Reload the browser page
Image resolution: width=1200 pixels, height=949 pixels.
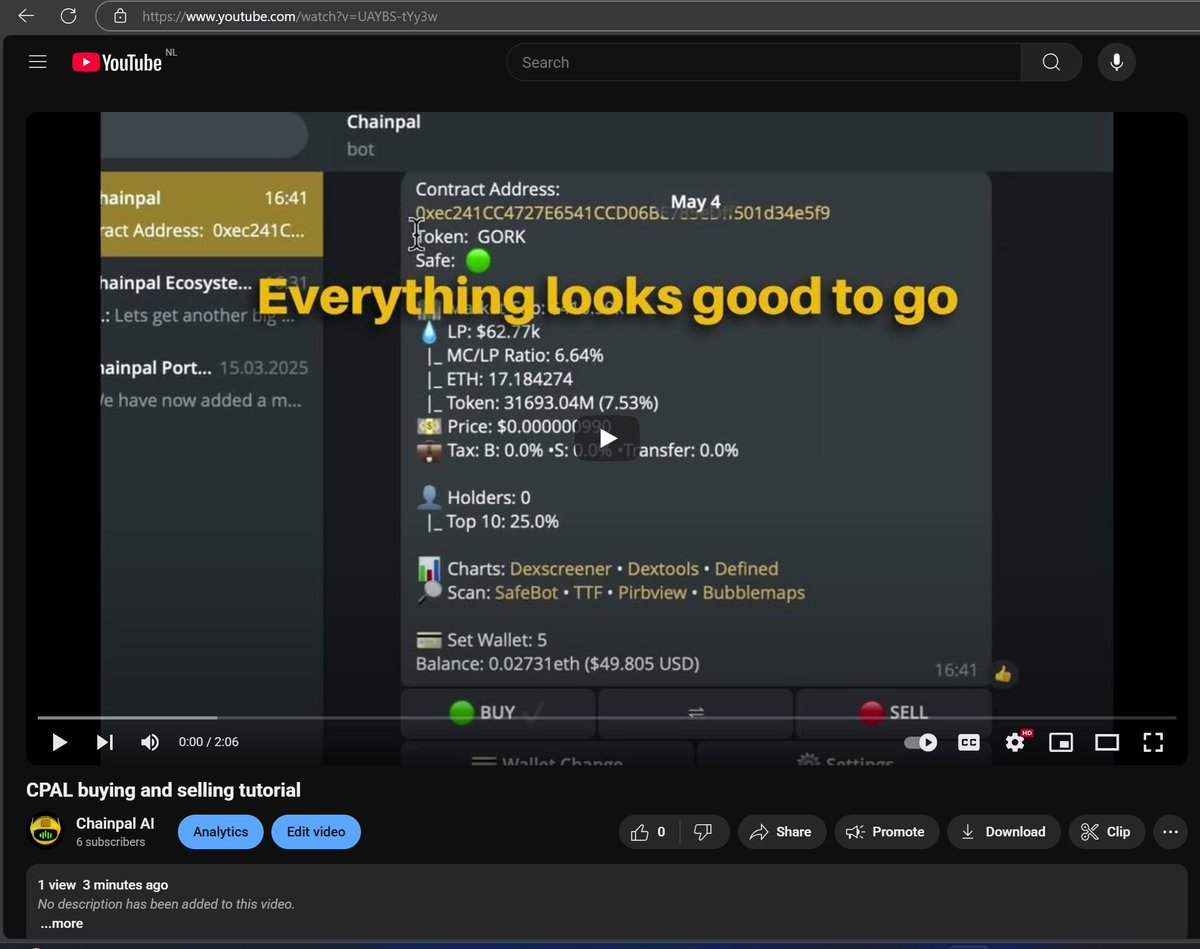[x=68, y=16]
